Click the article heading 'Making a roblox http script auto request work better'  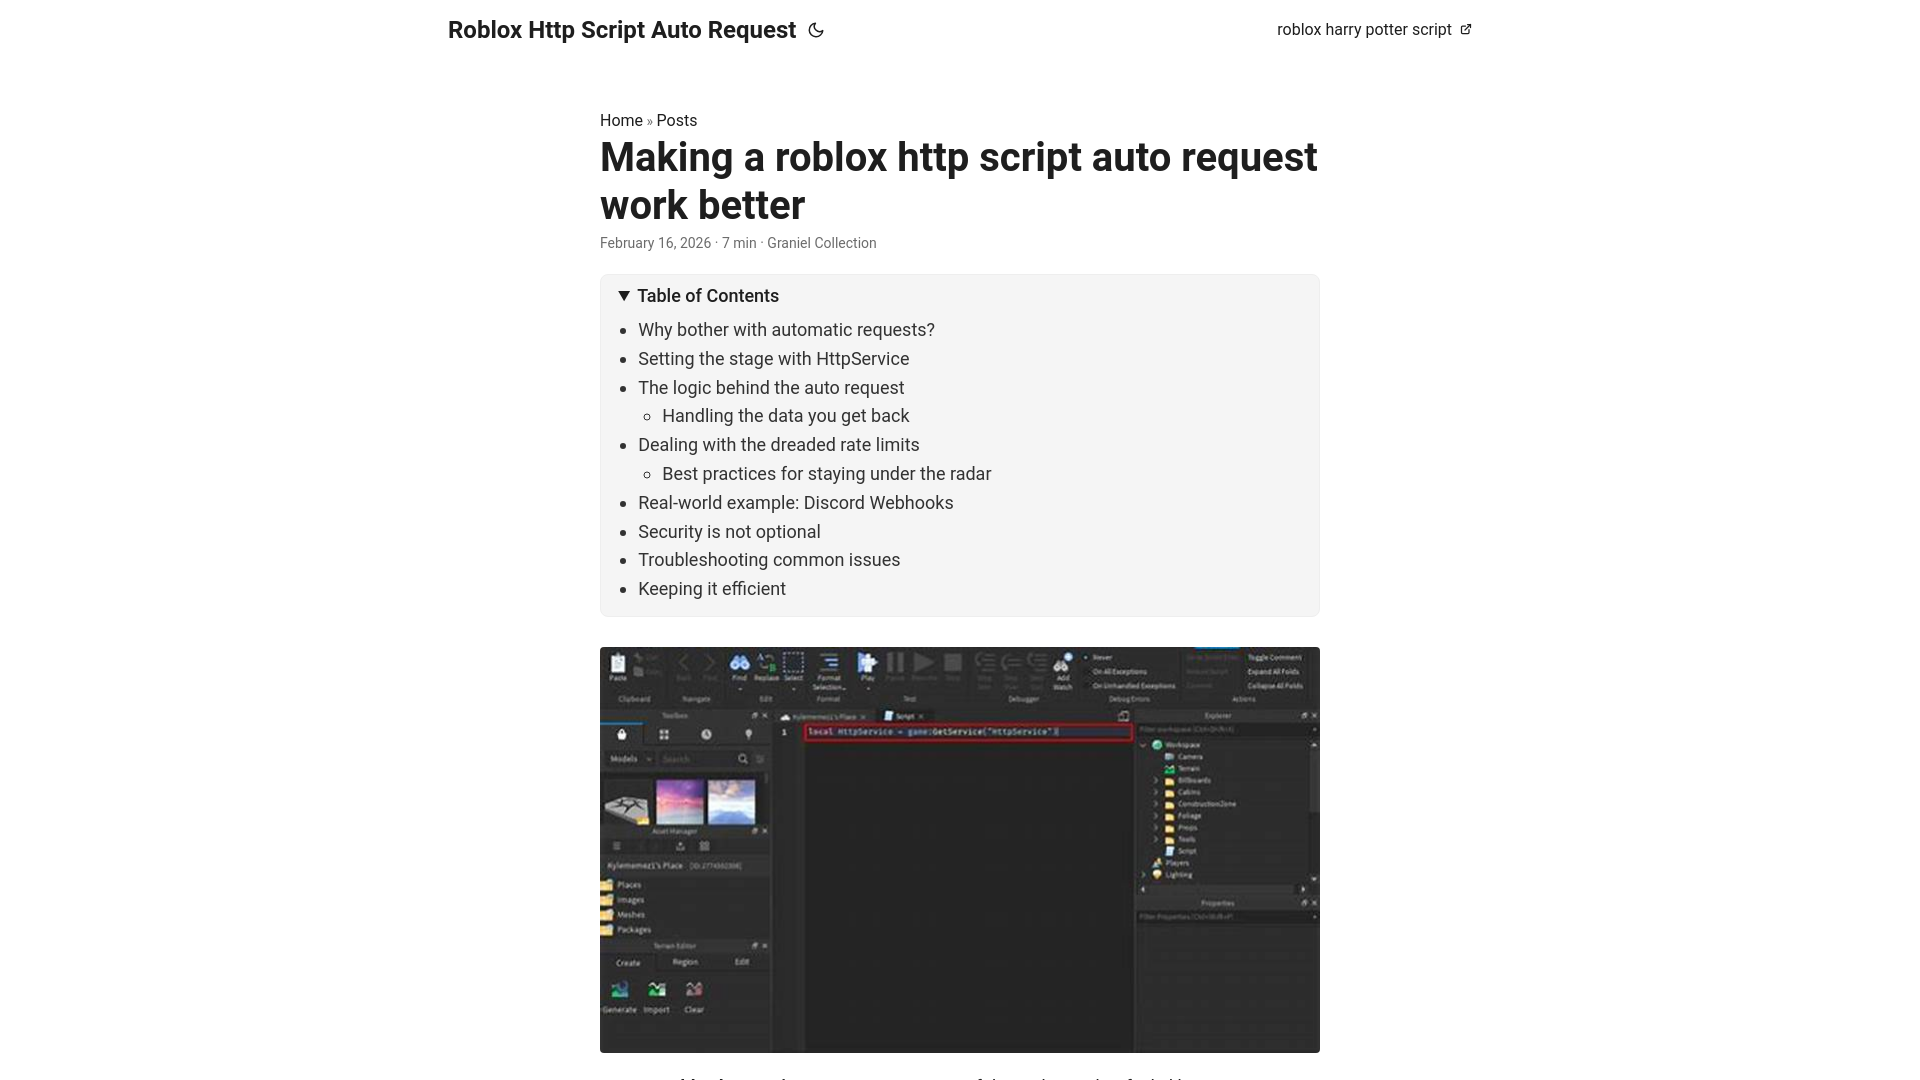point(959,181)
